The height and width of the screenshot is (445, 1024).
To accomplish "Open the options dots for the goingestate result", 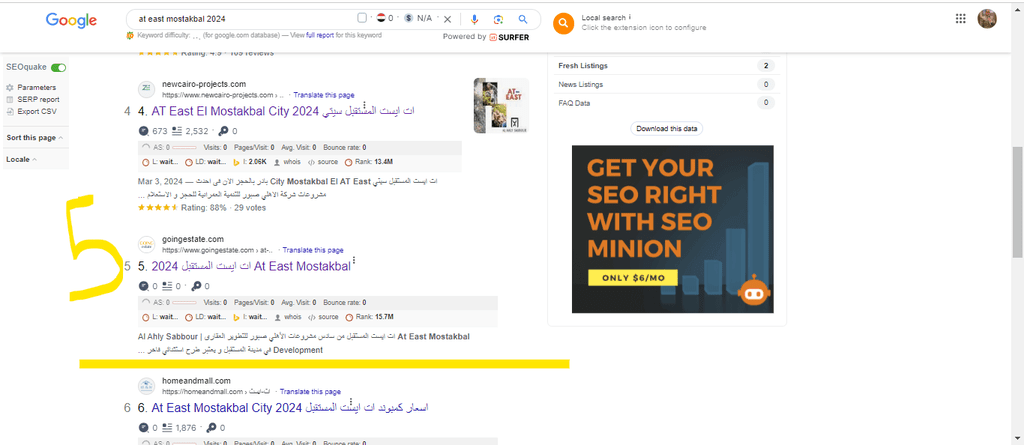I will (355, 261).
